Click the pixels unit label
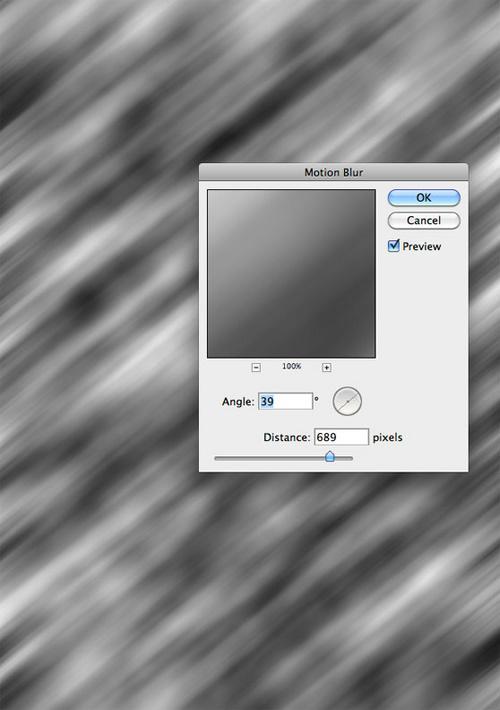500x710 pixels. coord(388,438)
